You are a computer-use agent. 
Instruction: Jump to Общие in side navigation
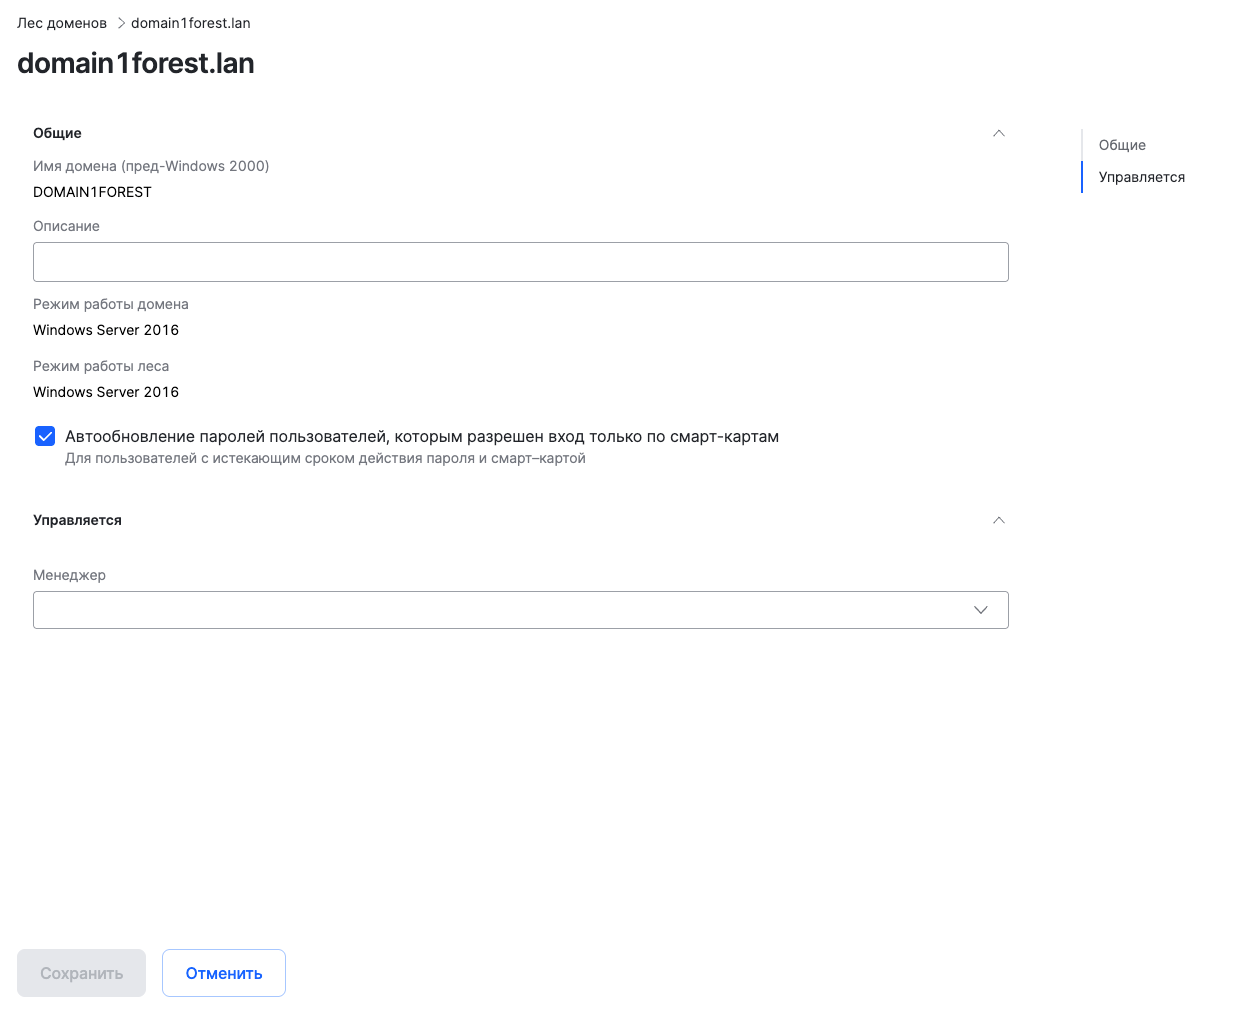(1122, 145)
